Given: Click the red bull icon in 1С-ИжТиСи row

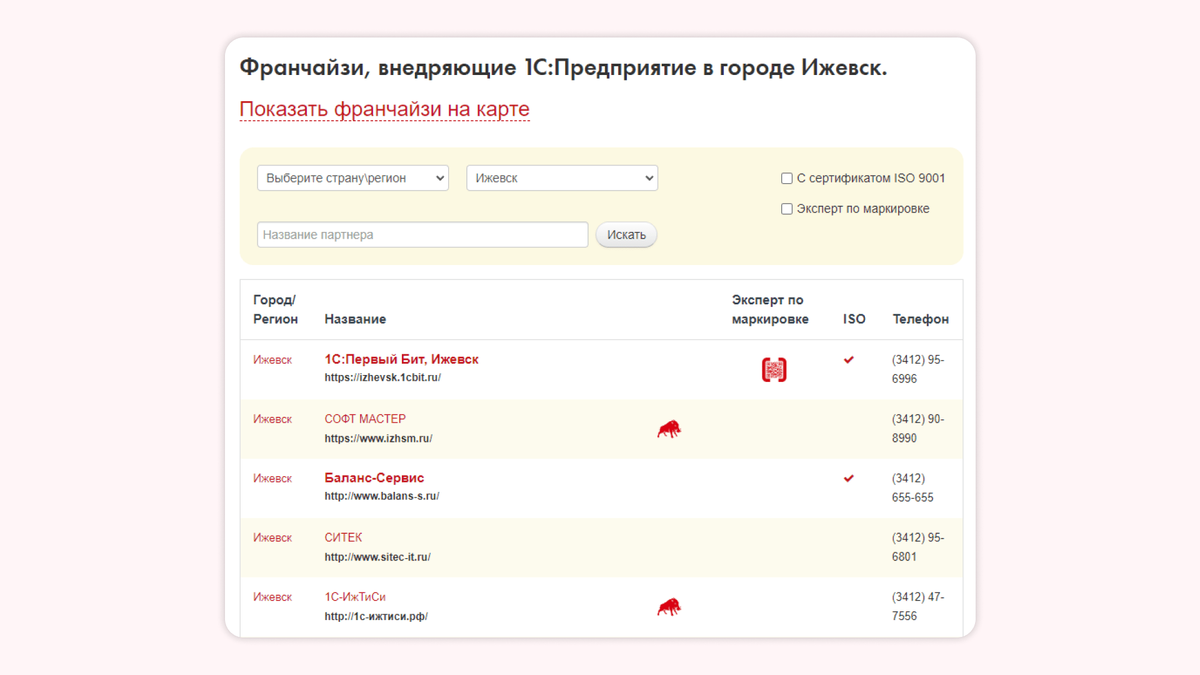Looking at the screenshot, I should click(669, 607).
